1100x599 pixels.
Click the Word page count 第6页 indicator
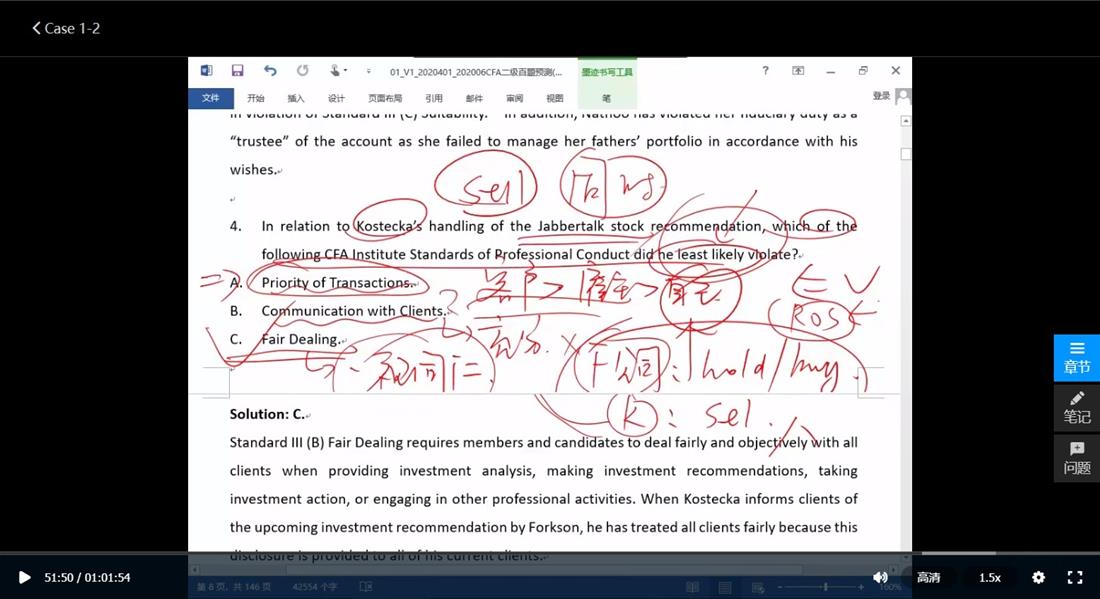234,586
